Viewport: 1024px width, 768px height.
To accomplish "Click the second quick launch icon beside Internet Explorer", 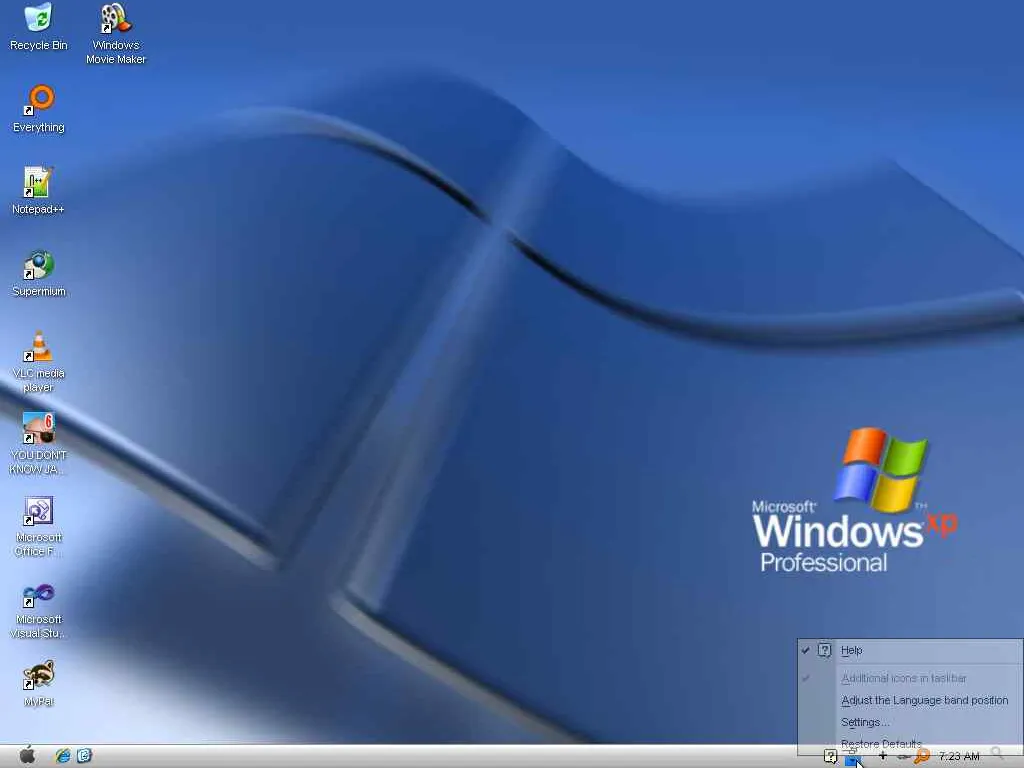I will 84,756.
